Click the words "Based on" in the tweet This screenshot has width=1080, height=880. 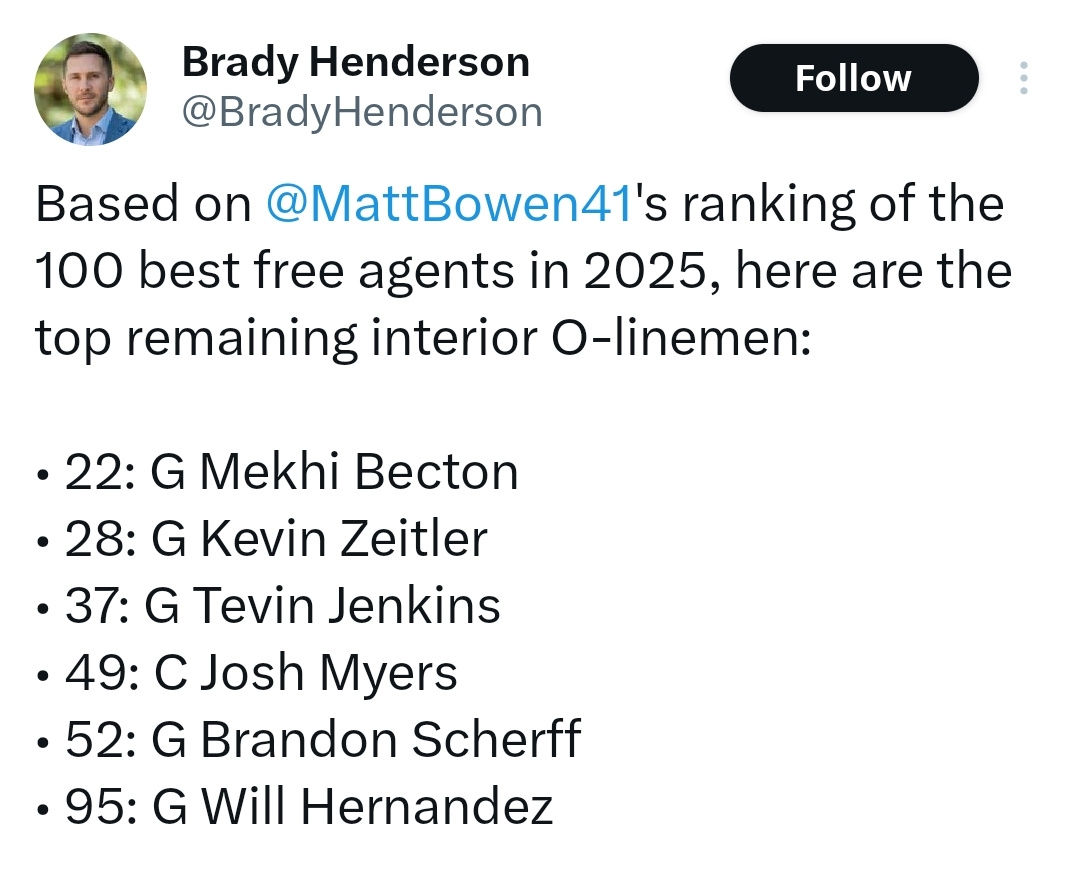[x=143, y=204]
